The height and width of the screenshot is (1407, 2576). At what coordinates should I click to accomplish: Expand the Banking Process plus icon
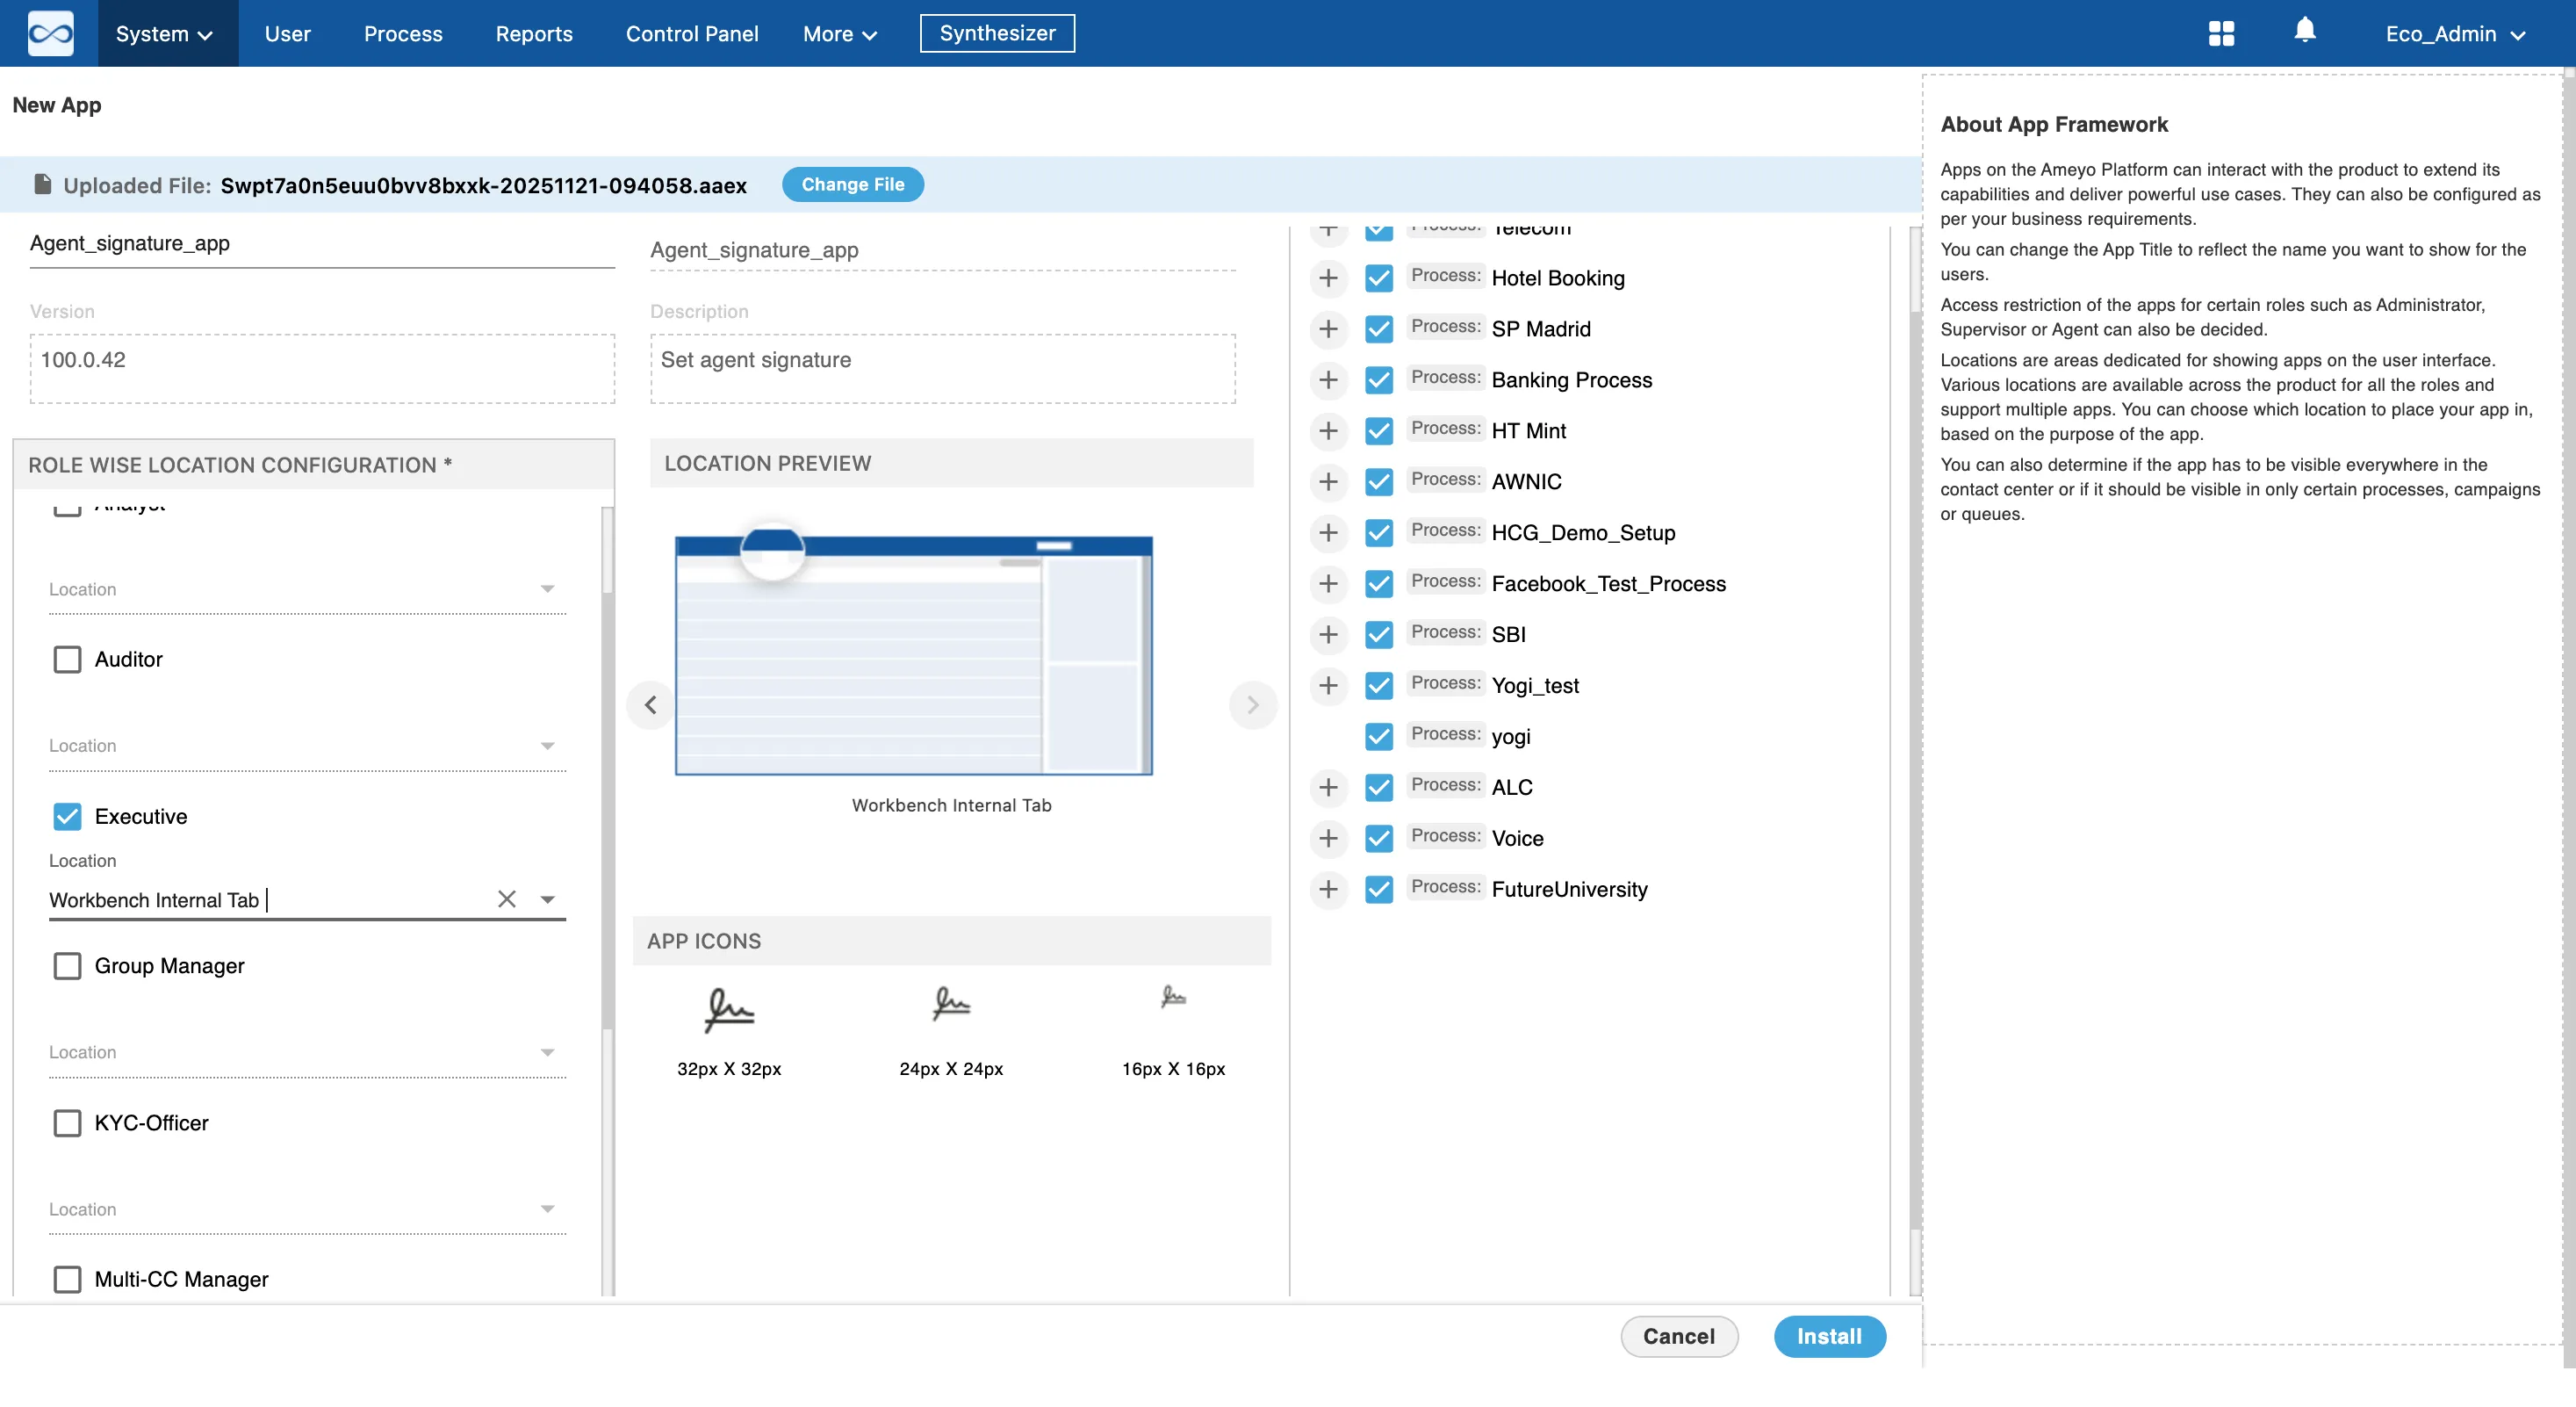click(x=1328, y=380)
